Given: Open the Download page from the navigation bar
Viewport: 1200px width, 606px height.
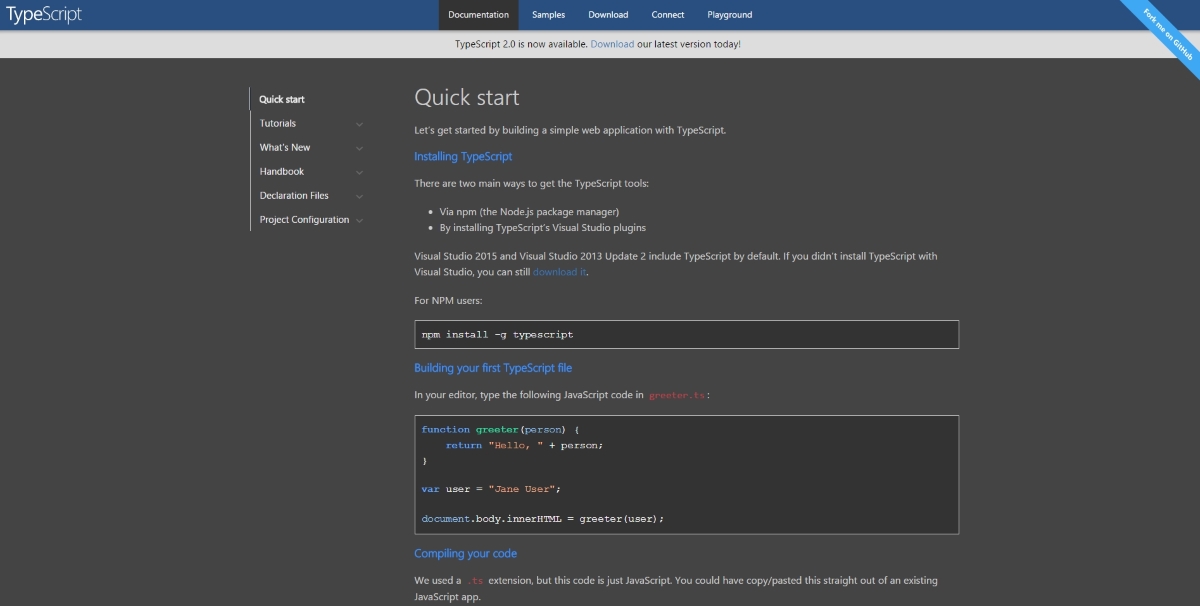Looking at the screenshot, I should click(608, 14).
